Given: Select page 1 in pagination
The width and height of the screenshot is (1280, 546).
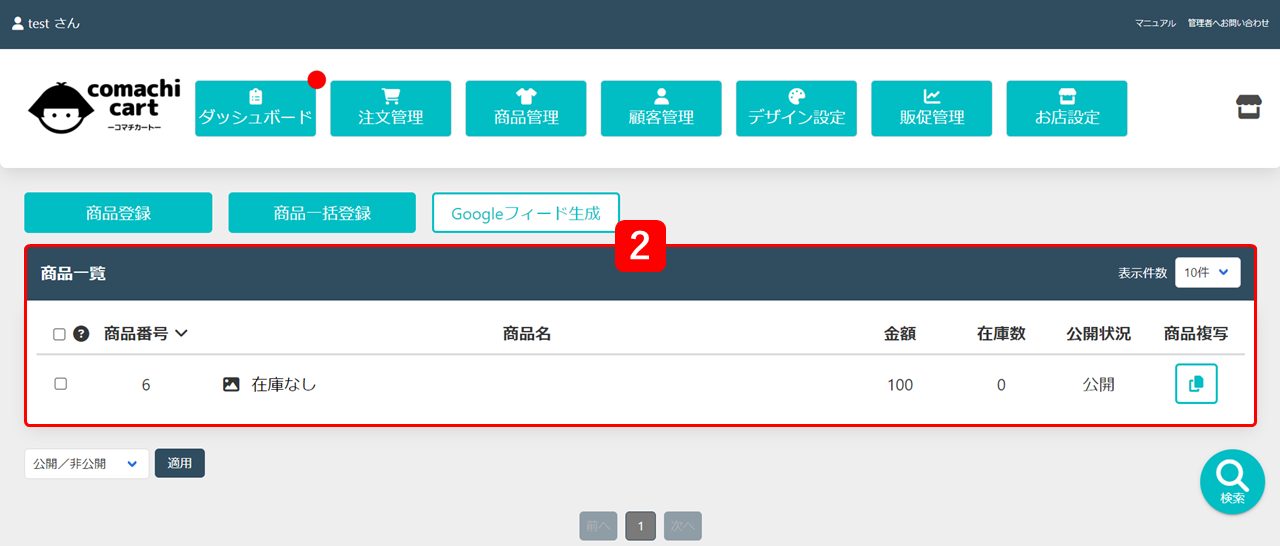Looking at the screenshot, I should coord(641,526).
